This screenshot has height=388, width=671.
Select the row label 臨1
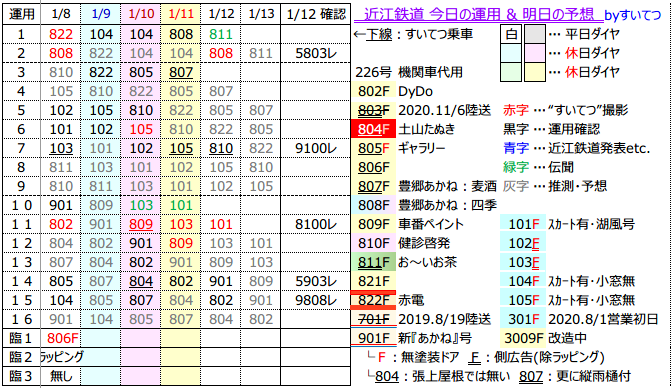tap(21, 338)
